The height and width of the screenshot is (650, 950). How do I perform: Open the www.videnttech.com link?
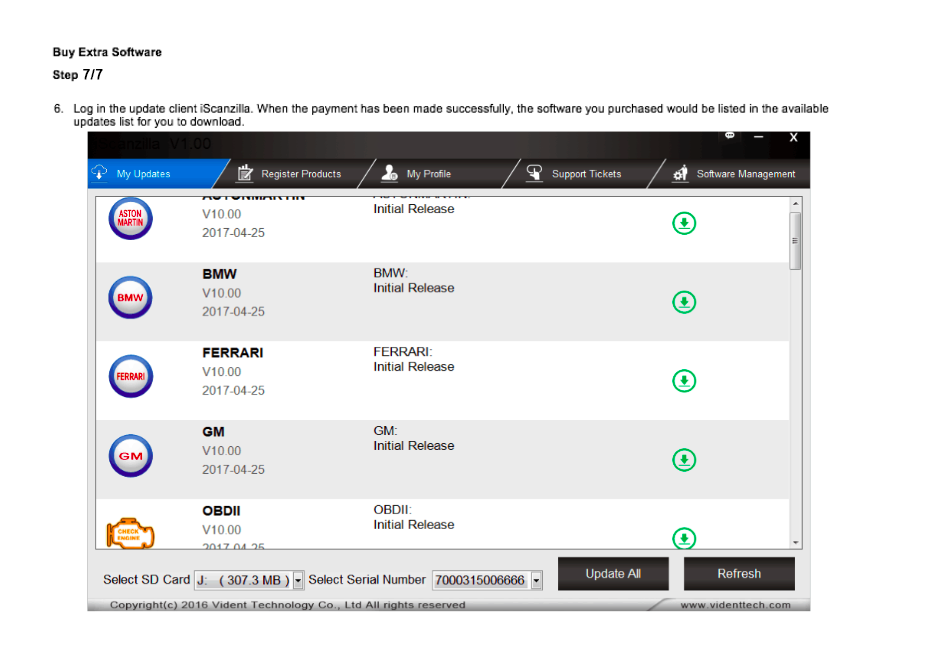736,605
